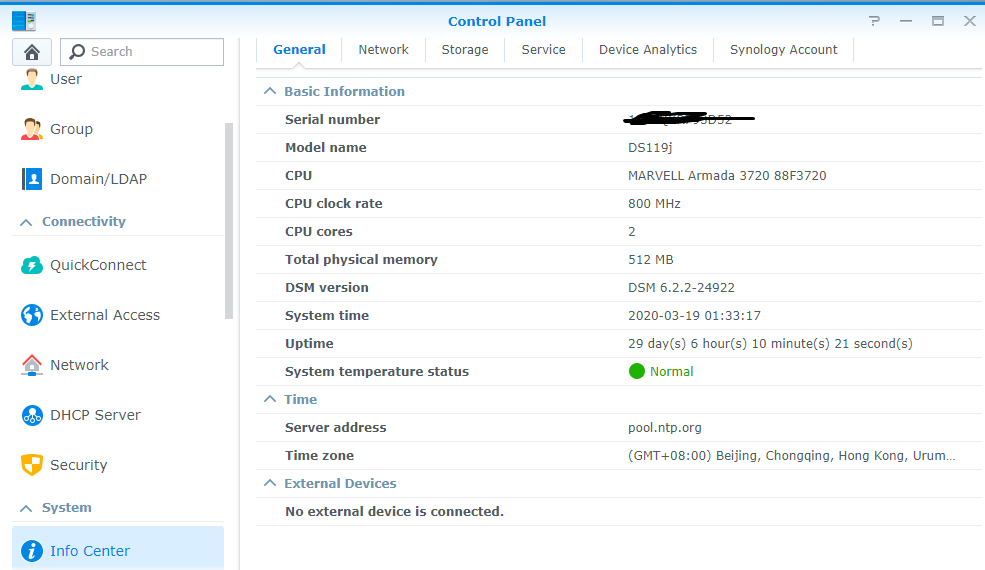
Task: Click the server address pool.ntp.org
Action: (665, 428)
